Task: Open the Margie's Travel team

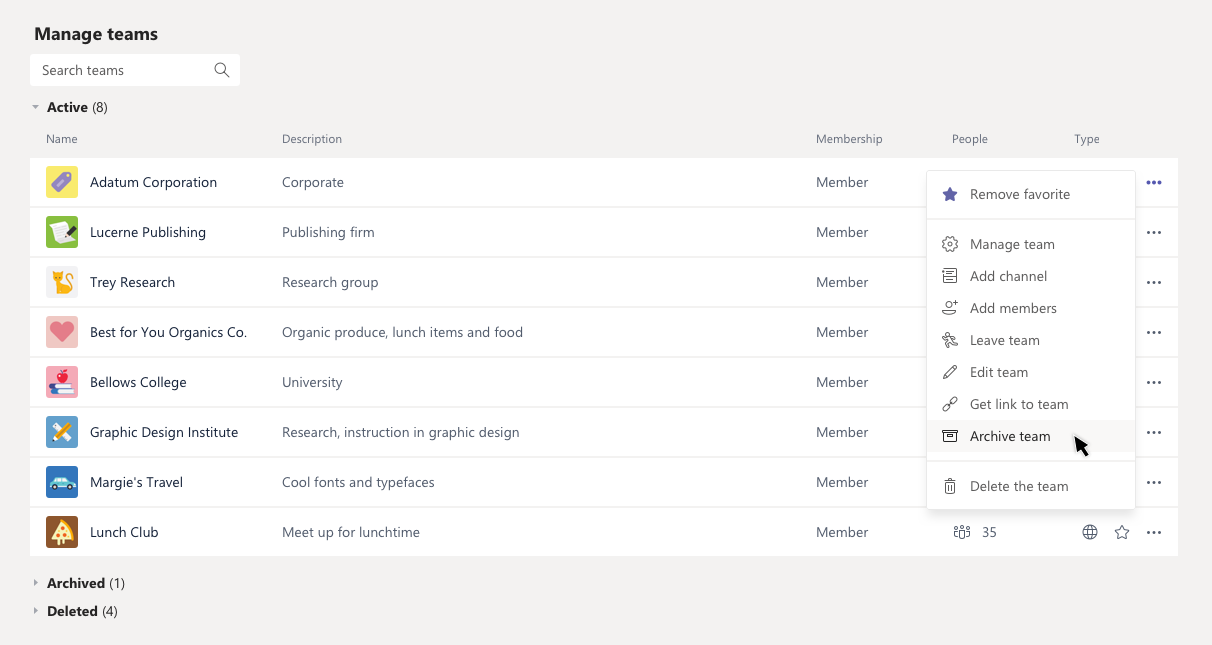Action: (x=136, y=482)
